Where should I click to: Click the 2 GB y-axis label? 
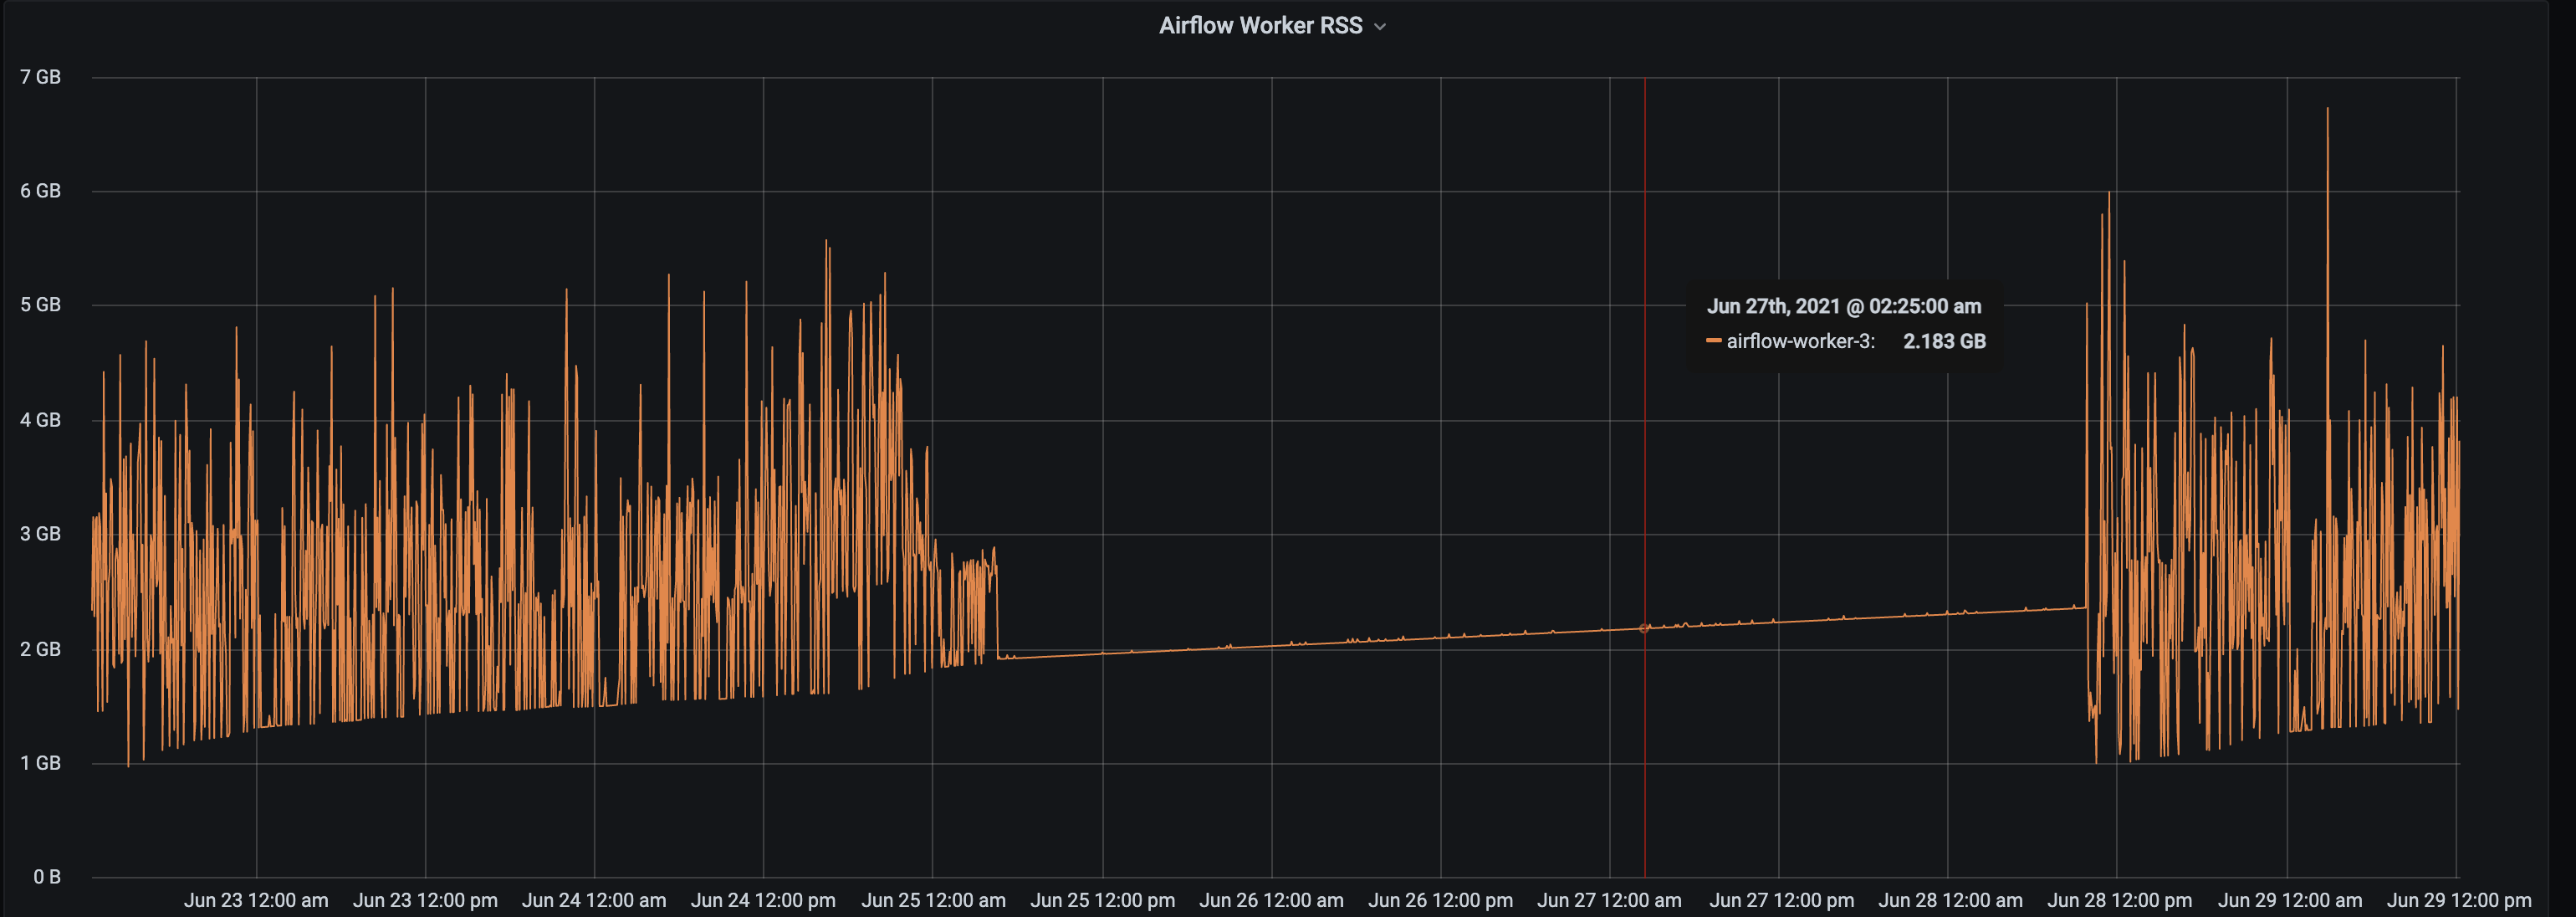click(40, 649)
